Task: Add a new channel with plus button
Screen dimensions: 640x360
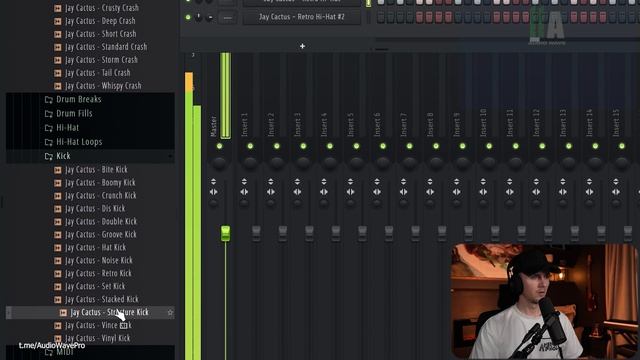Action: tap(302, 46)
